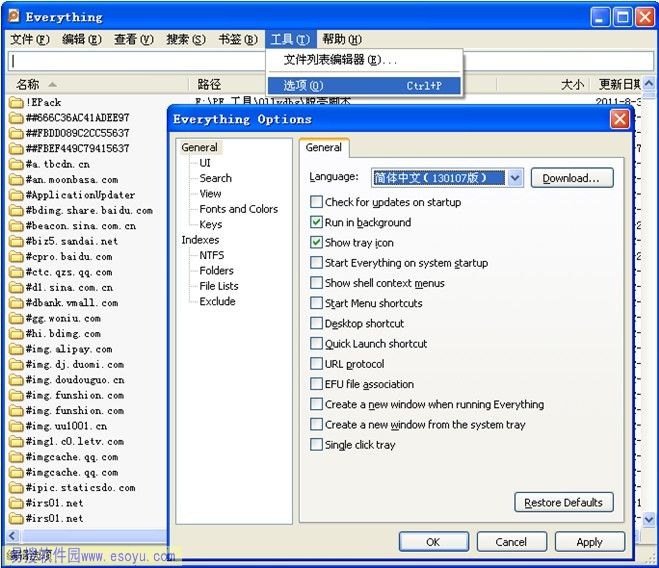The image size is (659, 568).
Task: Open the 文件(F) menu
Action: [x=29, y=40]
